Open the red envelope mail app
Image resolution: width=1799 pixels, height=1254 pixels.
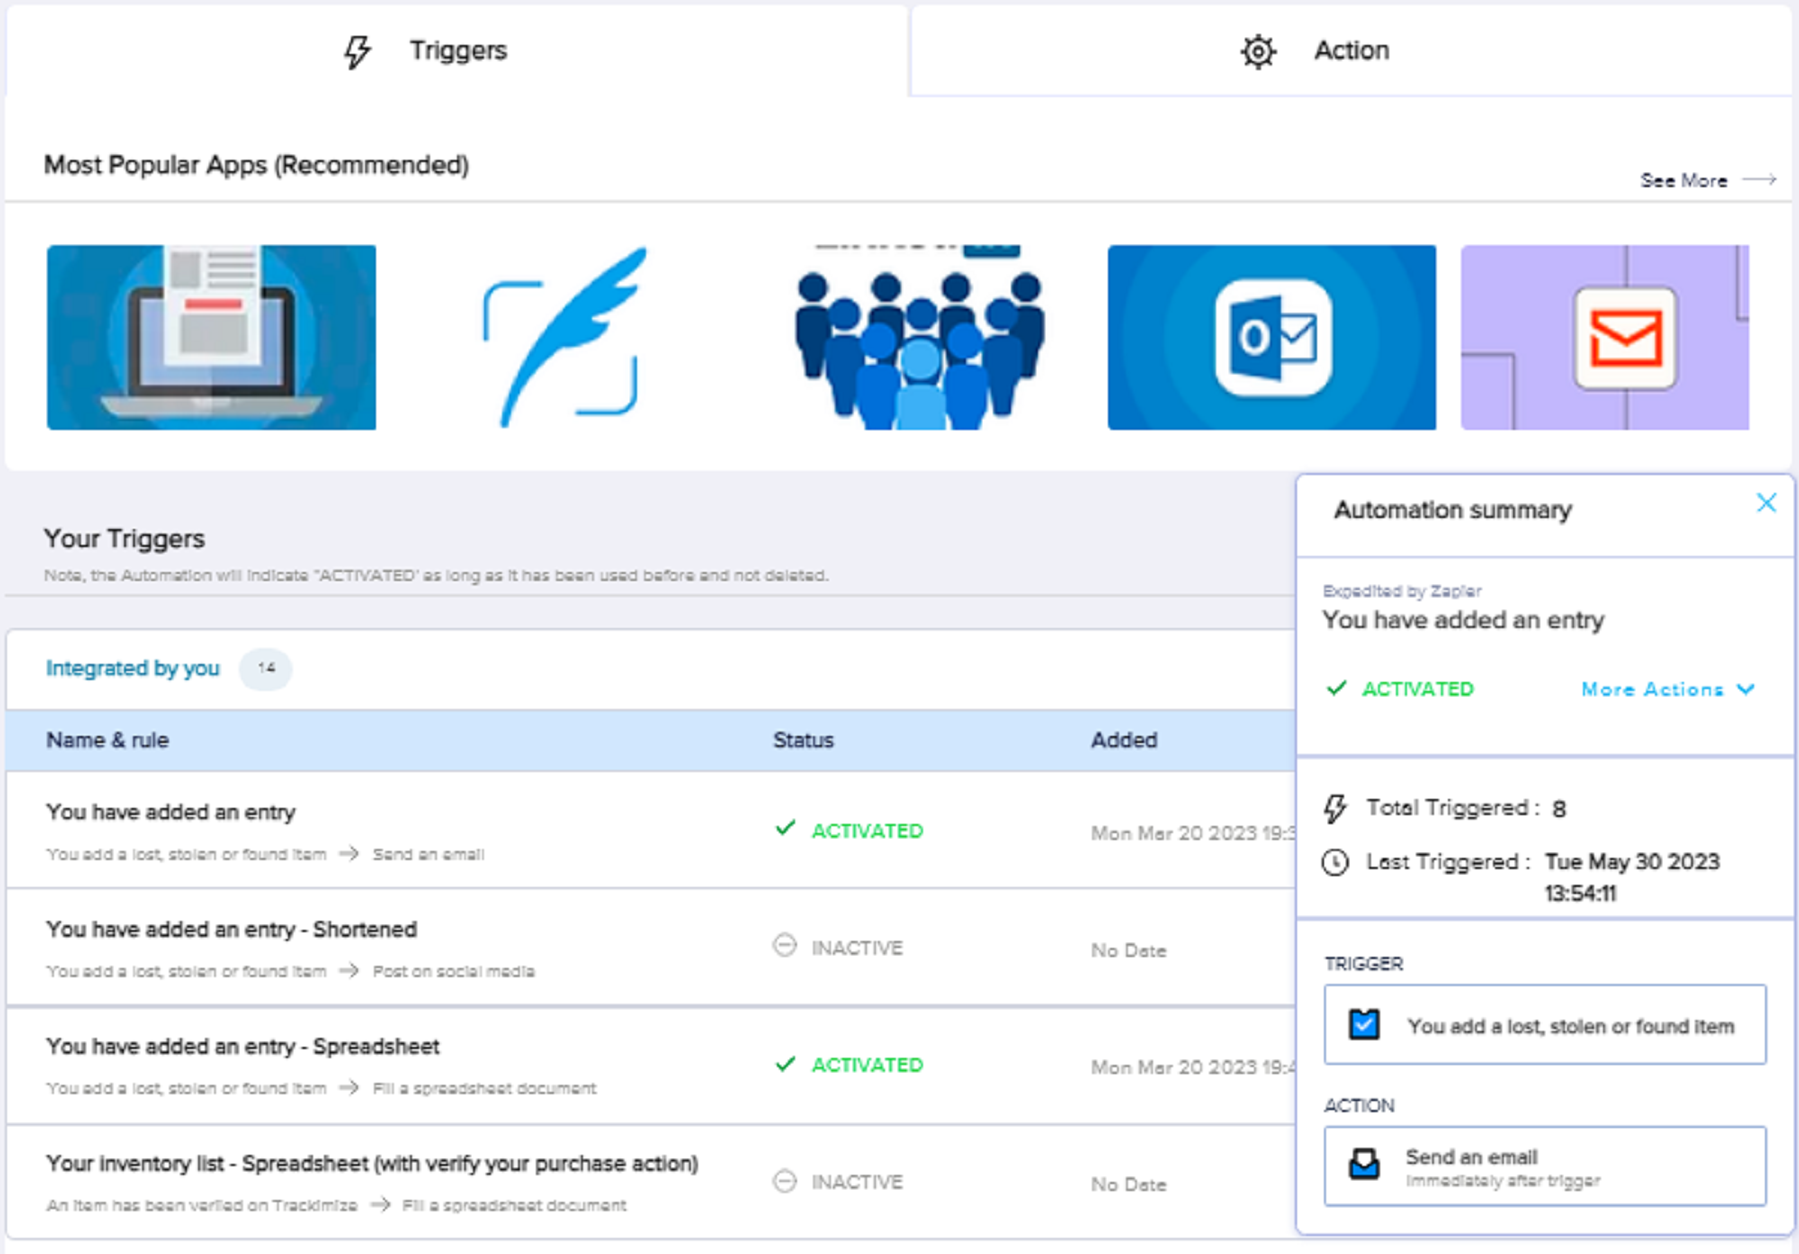(x=1604, y=337)
